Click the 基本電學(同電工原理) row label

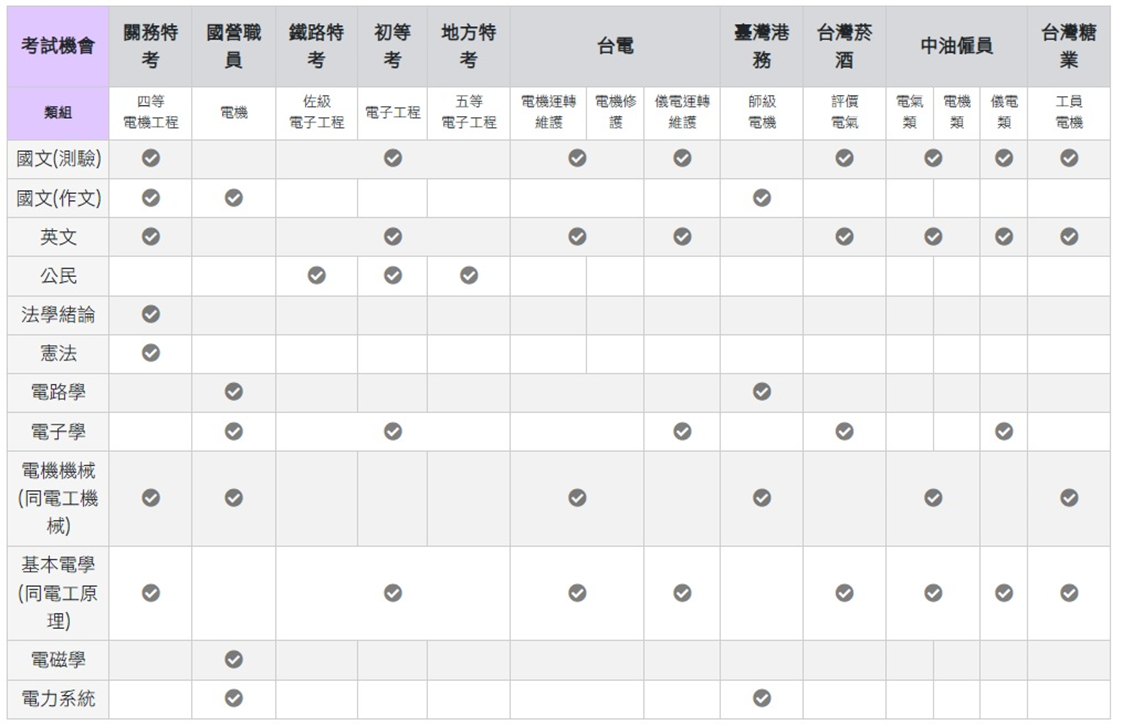(x=58, y=593)
